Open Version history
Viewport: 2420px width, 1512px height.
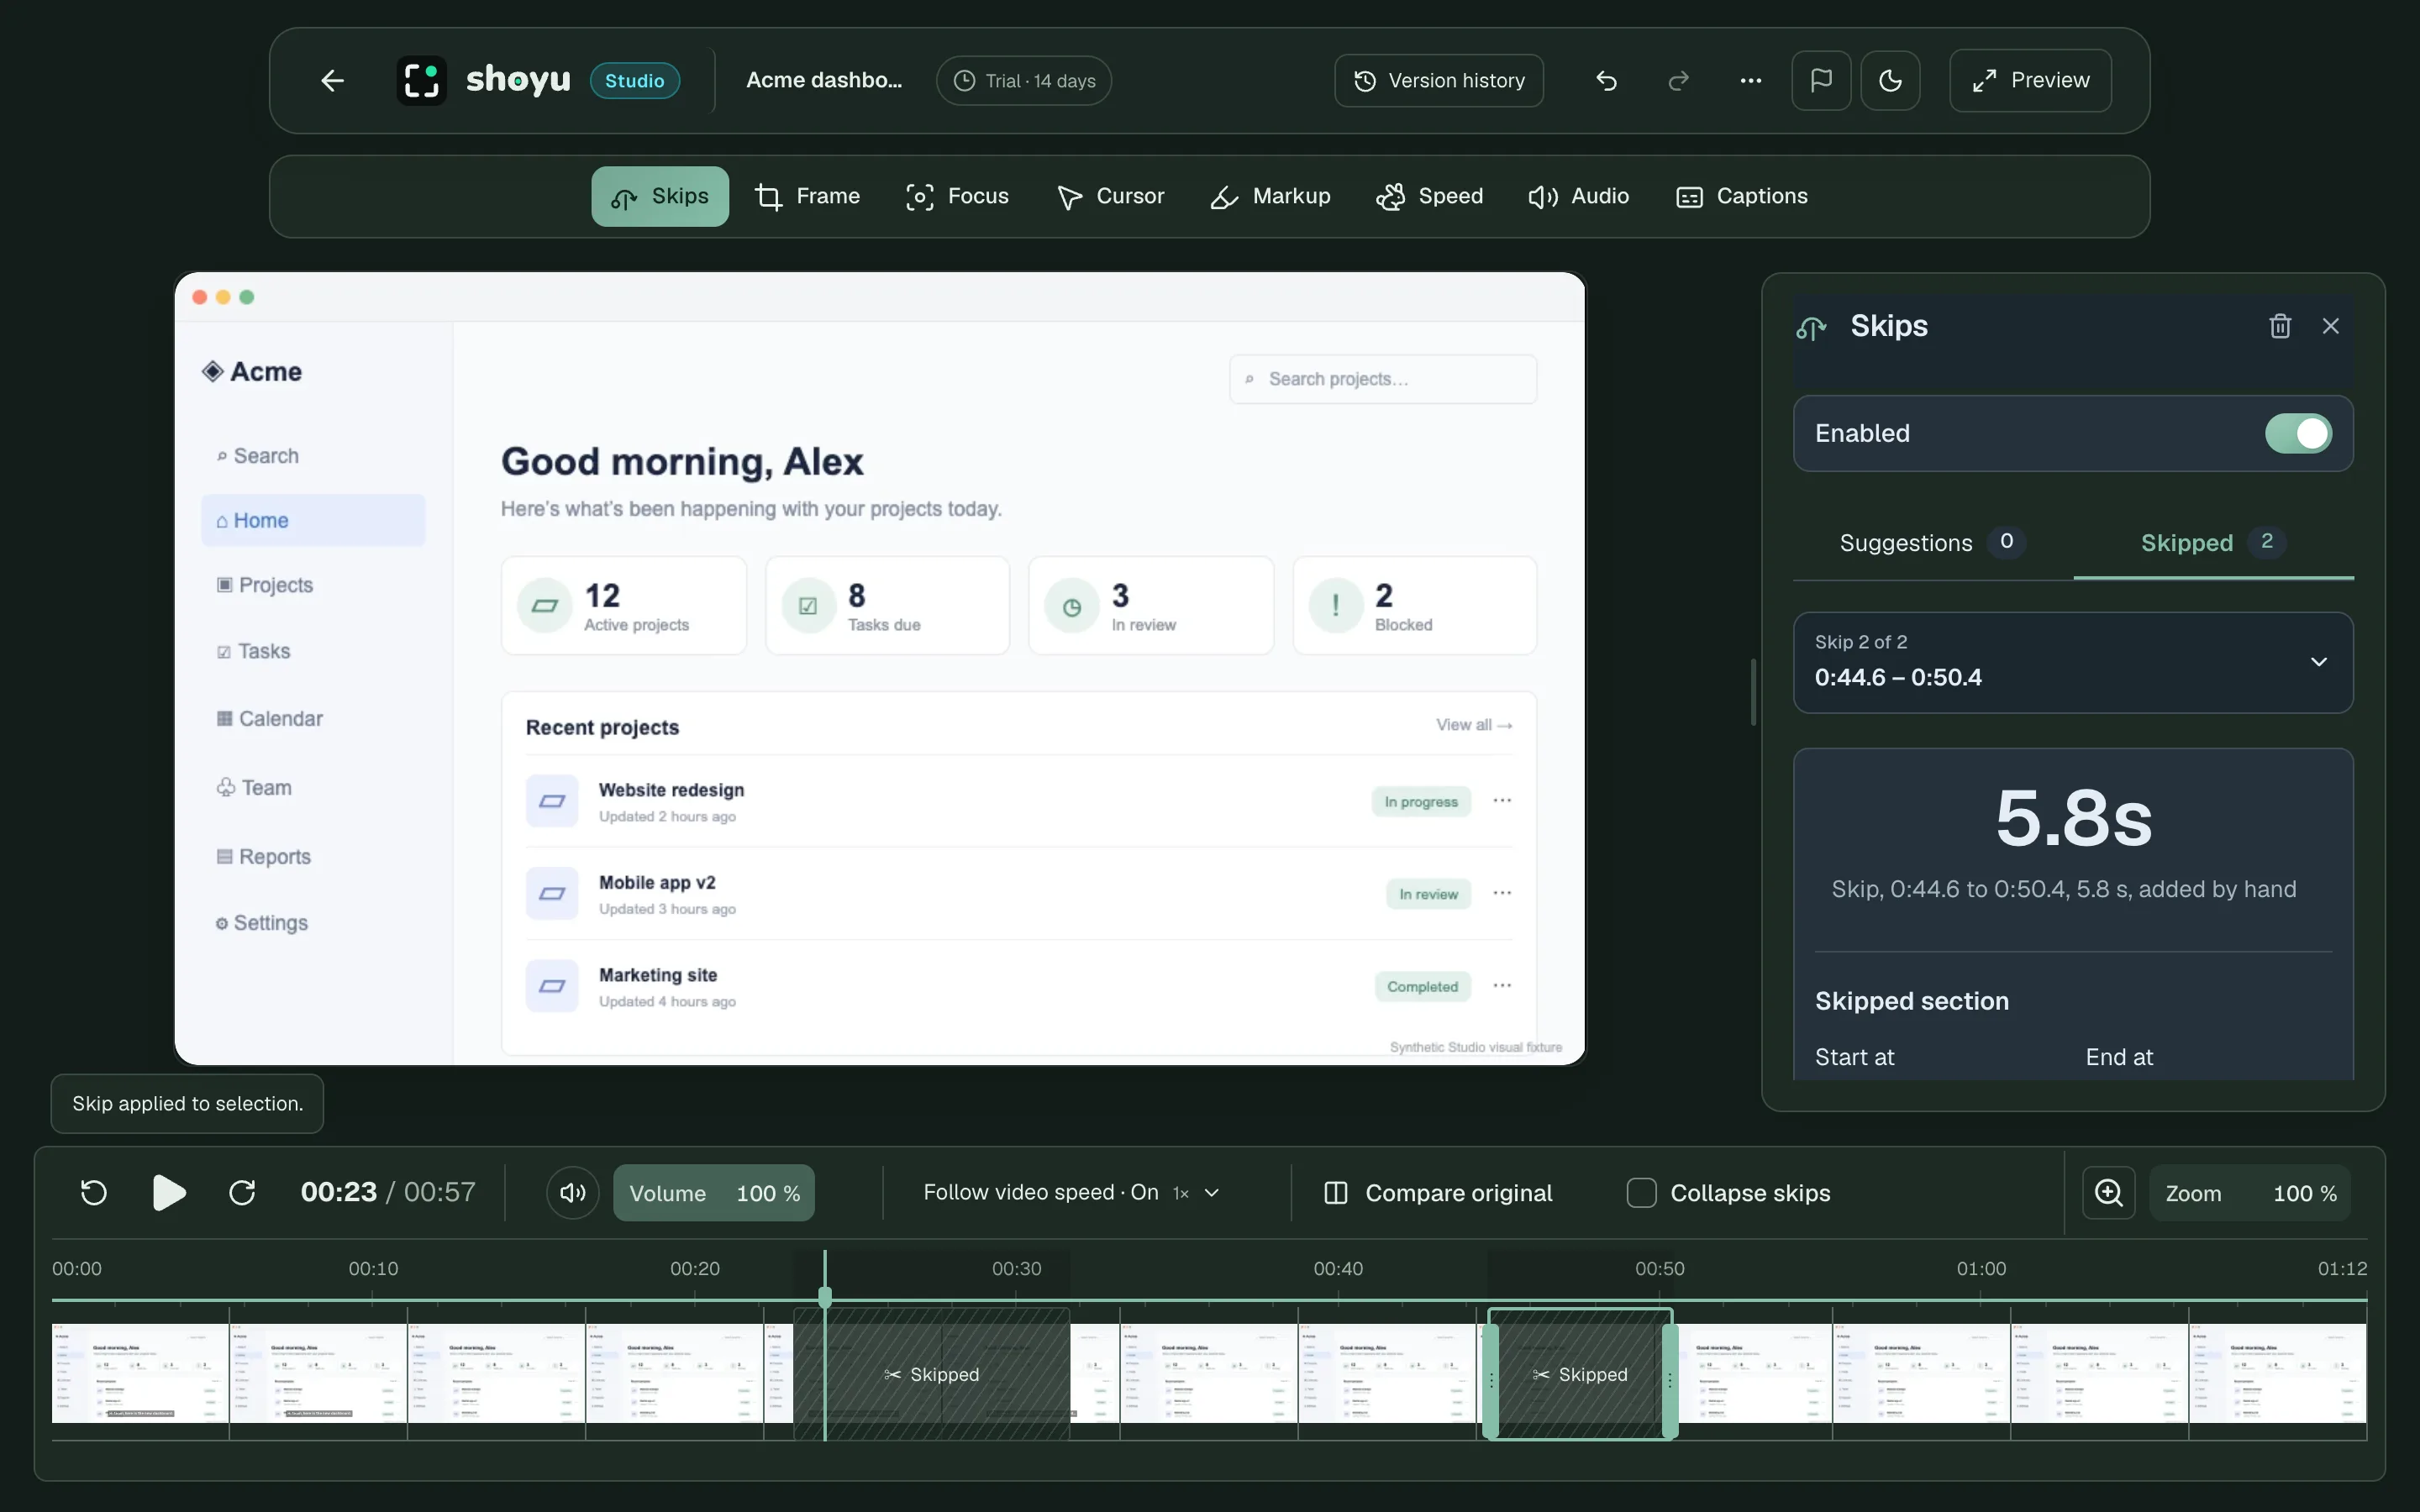1439,81
